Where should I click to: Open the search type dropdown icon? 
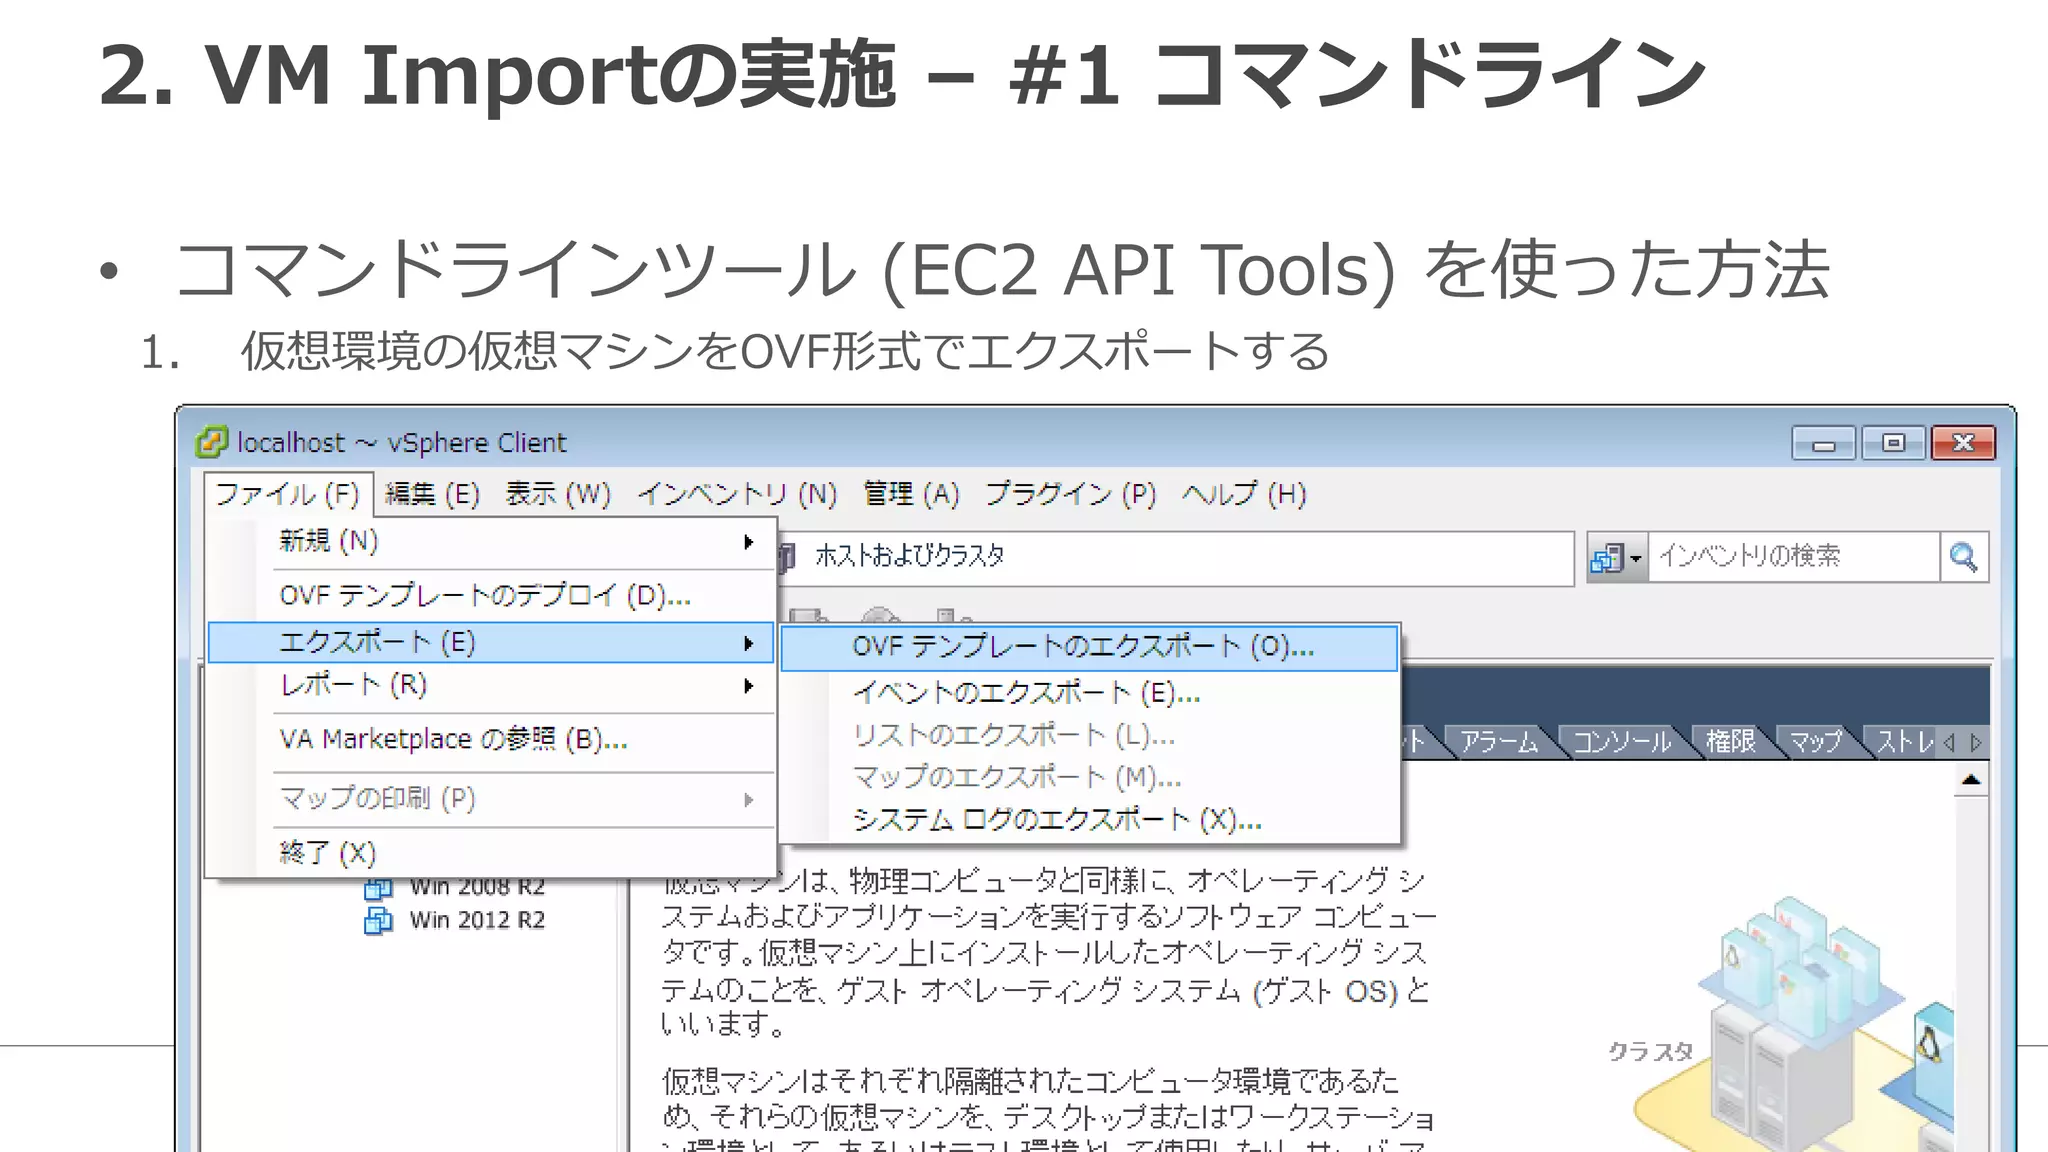point(1617,557)
